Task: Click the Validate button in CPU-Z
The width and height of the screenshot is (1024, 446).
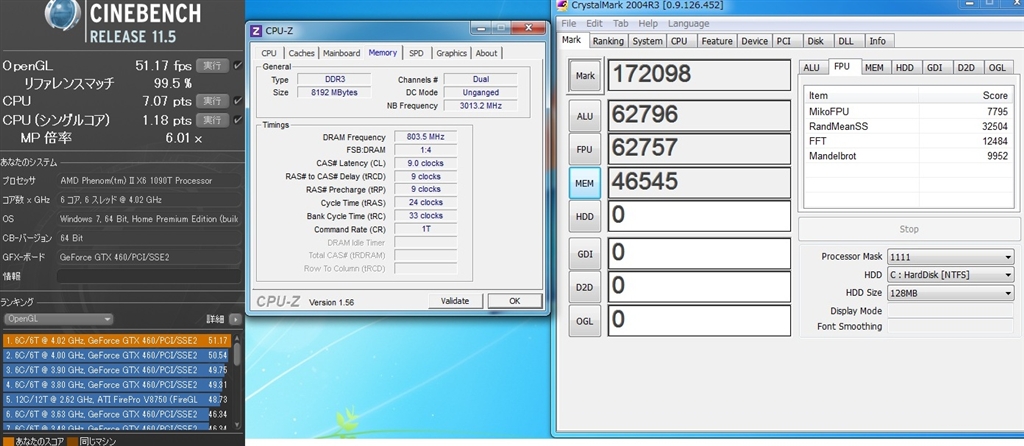Action: (x=455, y=301)
